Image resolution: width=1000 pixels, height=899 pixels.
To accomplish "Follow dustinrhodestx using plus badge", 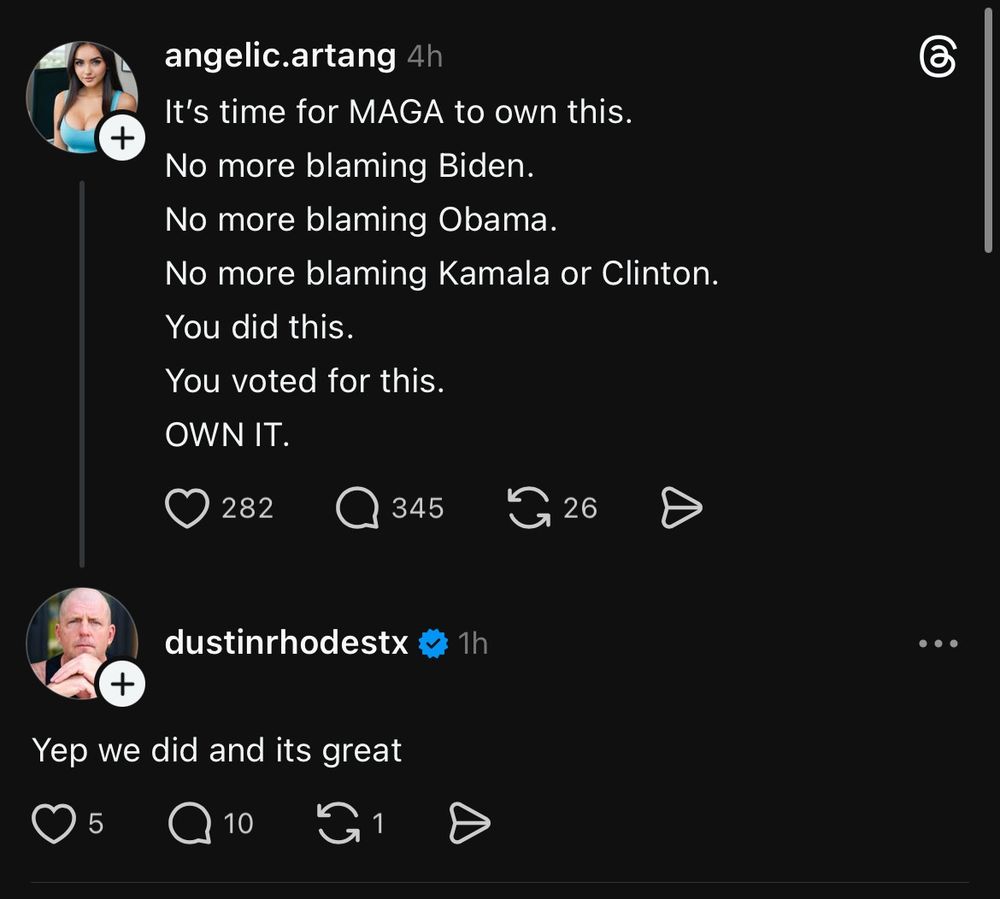I will pos(122,685).
